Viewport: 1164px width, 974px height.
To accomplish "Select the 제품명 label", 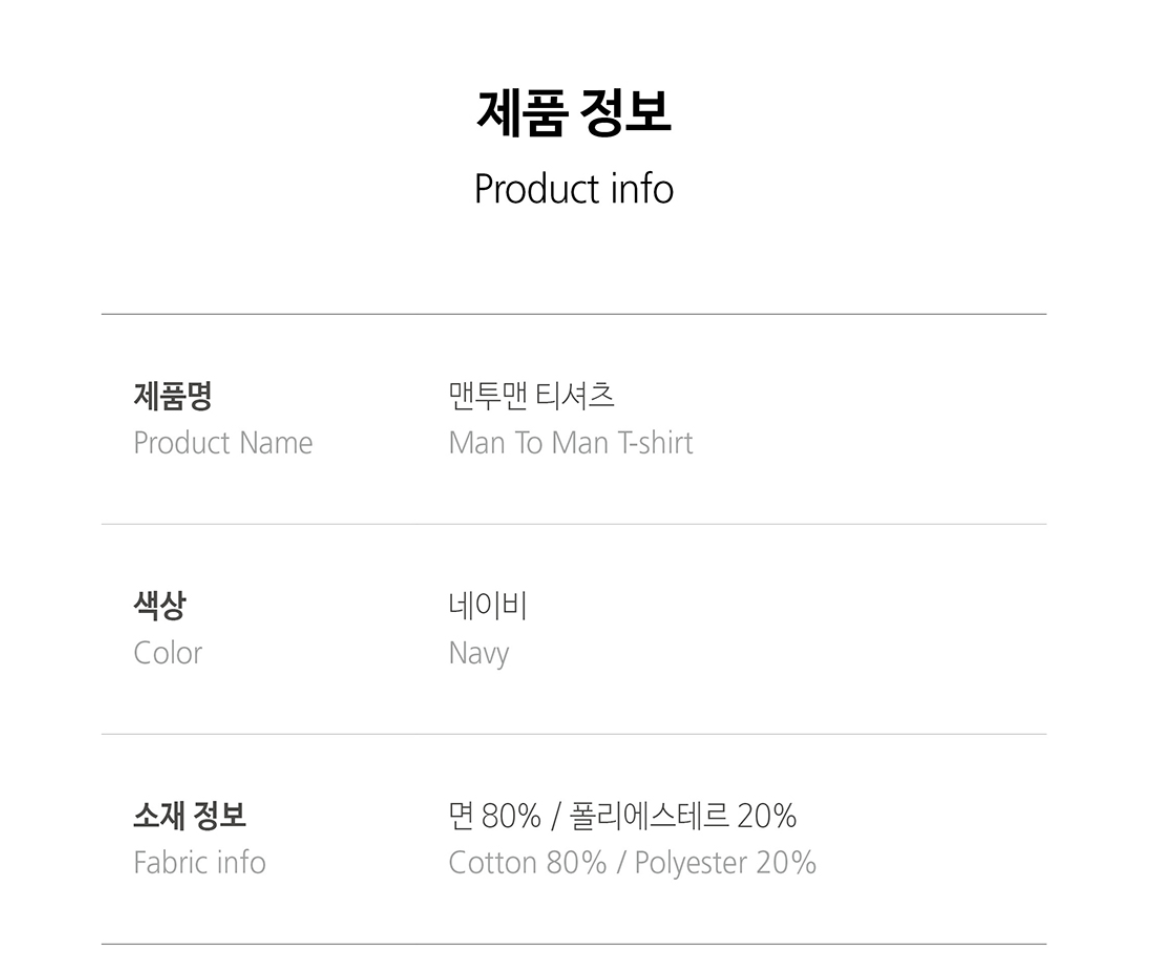I will (x=172, y=397).
